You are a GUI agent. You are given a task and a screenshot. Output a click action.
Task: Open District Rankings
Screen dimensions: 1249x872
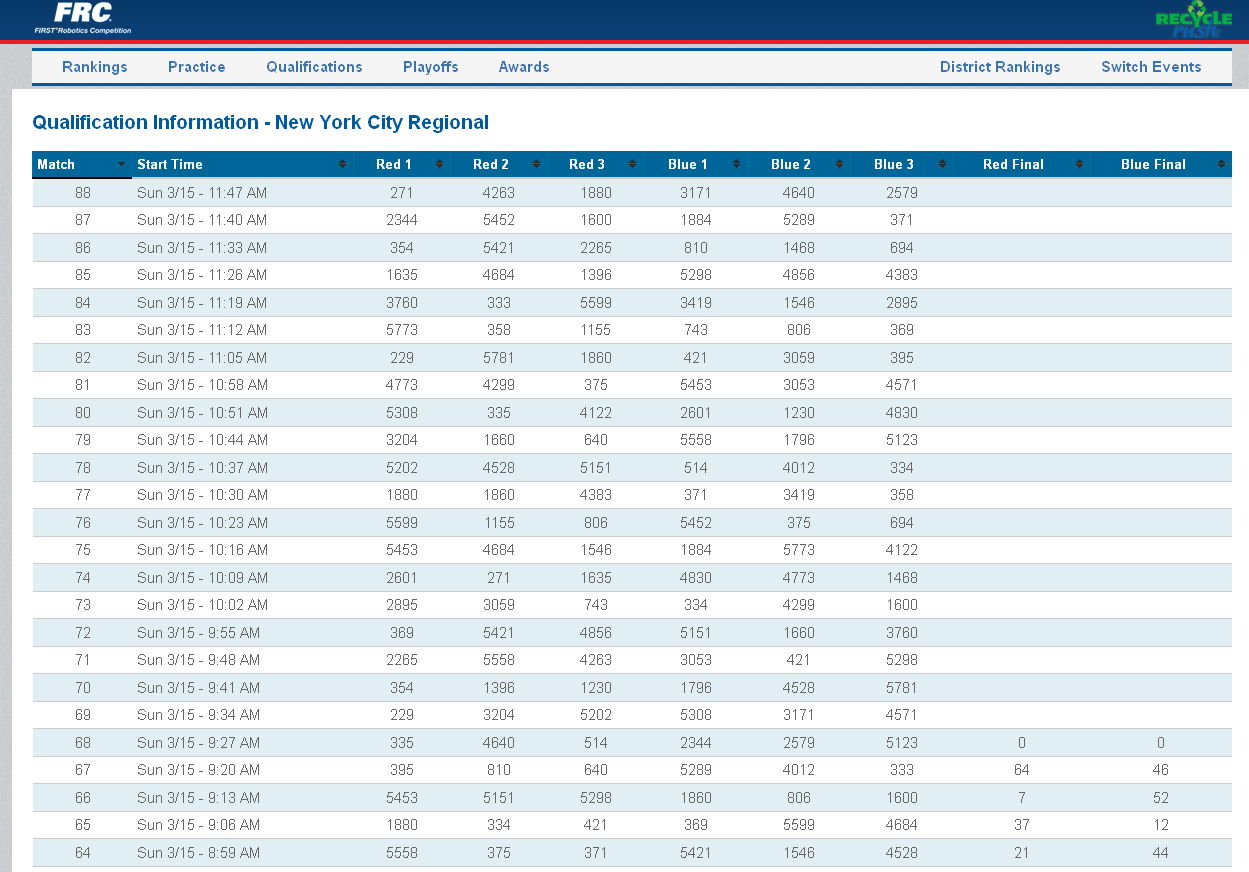coord(1000,67)
